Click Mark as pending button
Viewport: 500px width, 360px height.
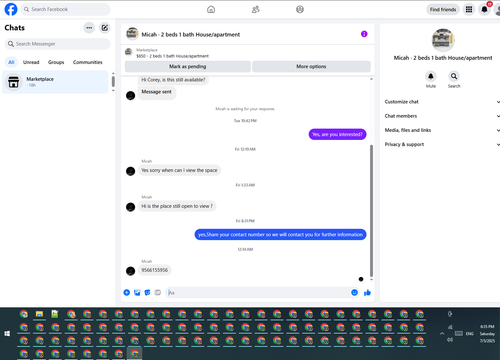point(188,66)
